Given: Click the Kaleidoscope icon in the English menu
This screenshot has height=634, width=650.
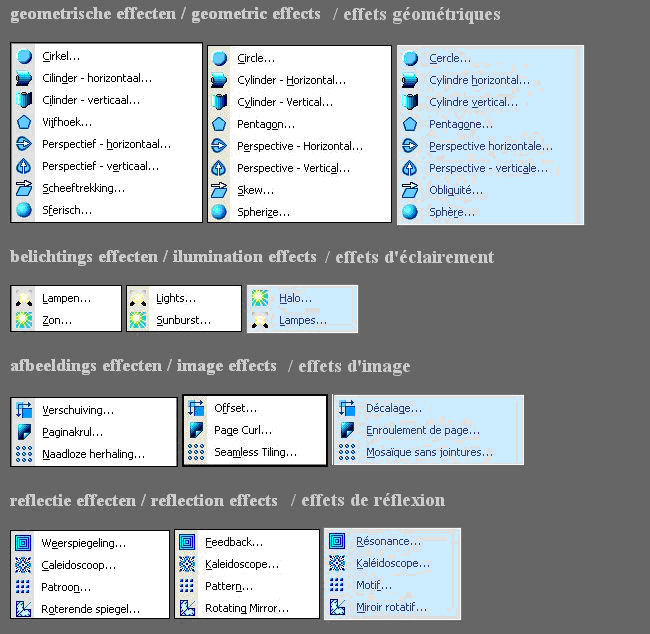Looking at the screenshot, I should [x=187, y=564].
